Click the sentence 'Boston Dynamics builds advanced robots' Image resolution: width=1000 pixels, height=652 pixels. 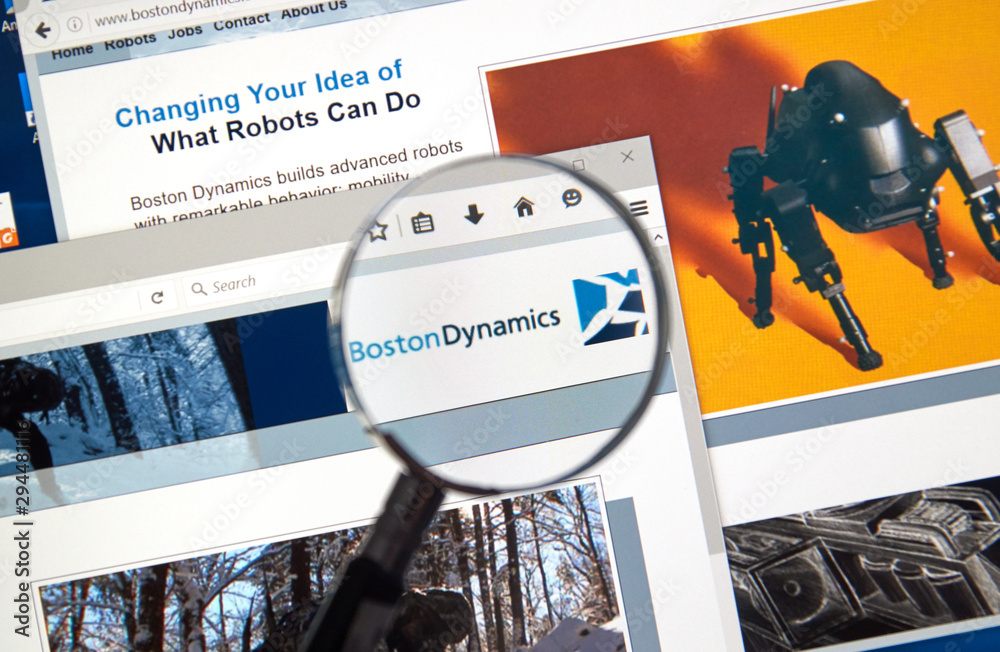[297, 174]
